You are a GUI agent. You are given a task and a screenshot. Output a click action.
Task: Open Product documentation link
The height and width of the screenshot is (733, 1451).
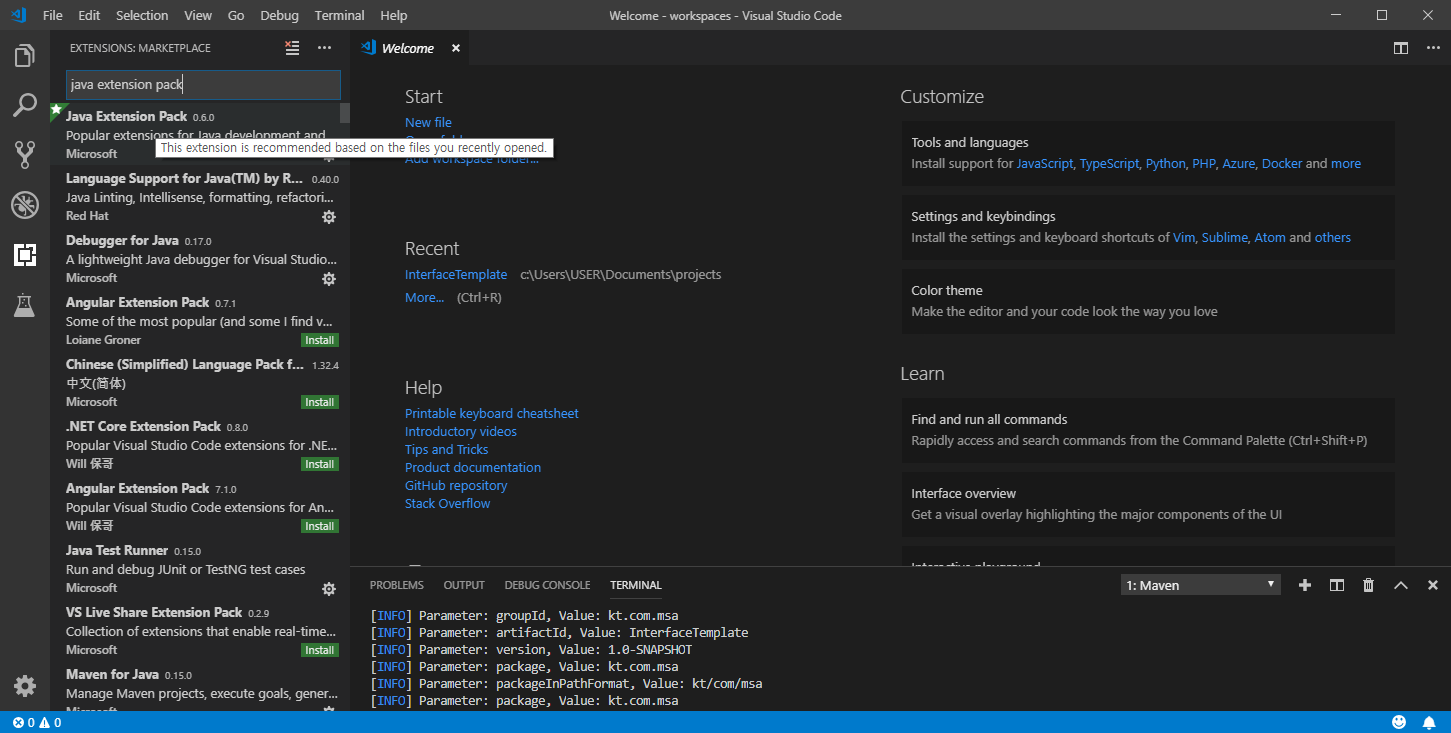click(x=473, y=467)
